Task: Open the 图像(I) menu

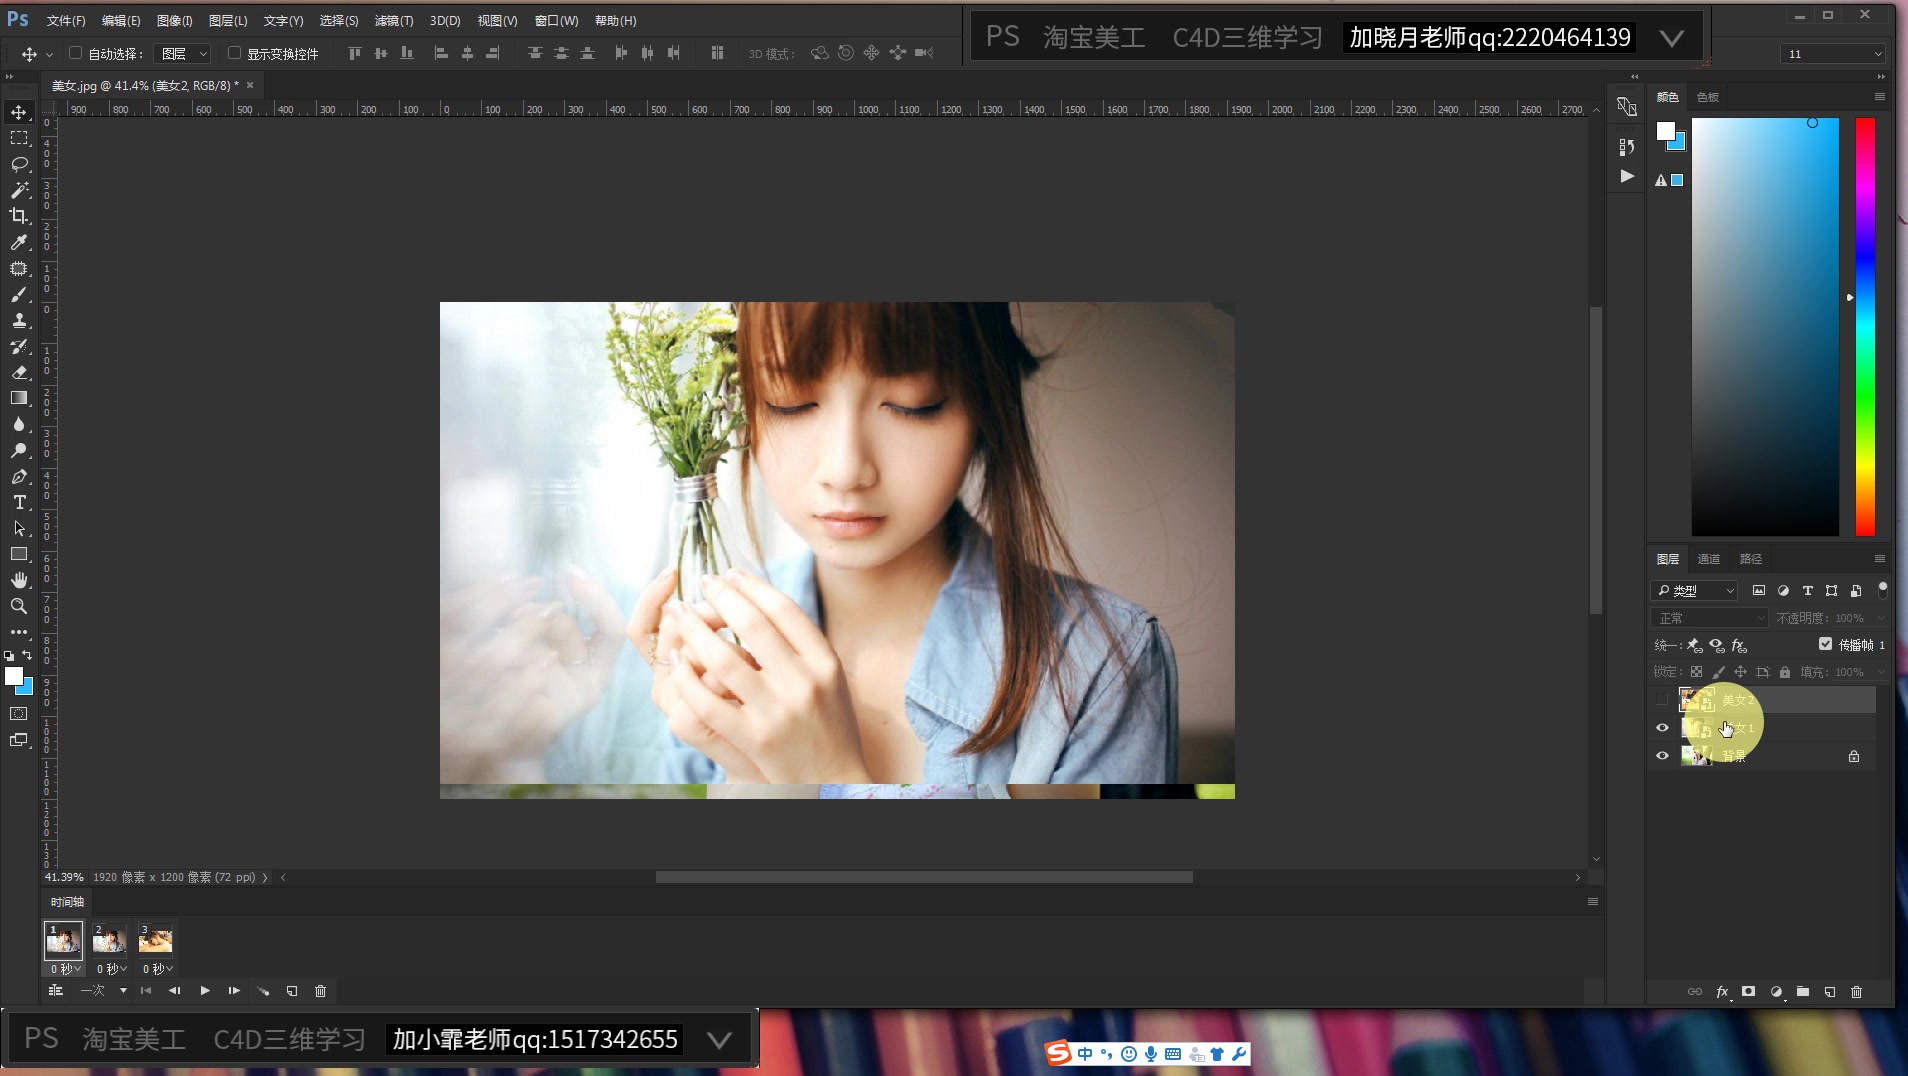Action: 175,20
